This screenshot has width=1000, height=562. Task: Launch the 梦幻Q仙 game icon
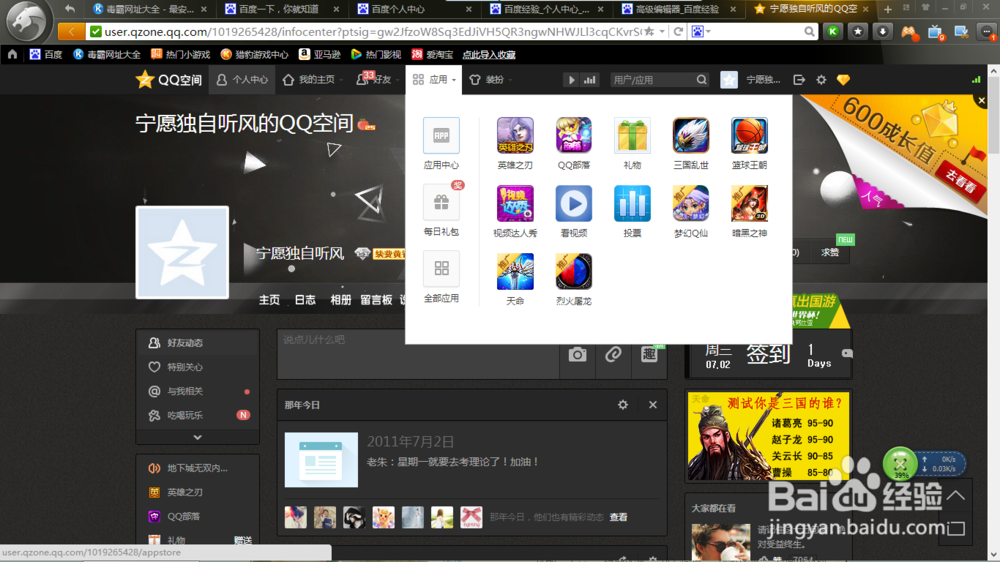691,203
